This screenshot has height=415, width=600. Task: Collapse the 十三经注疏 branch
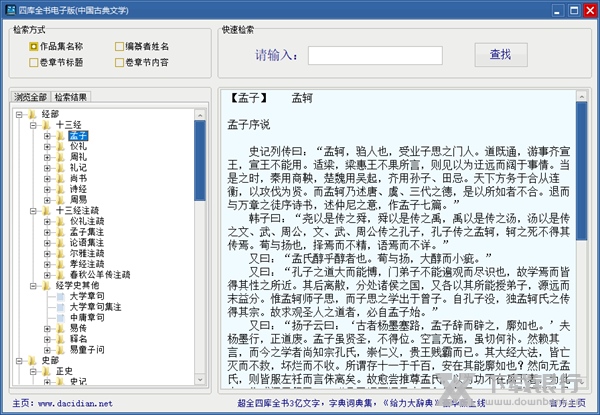pos(33,210)
